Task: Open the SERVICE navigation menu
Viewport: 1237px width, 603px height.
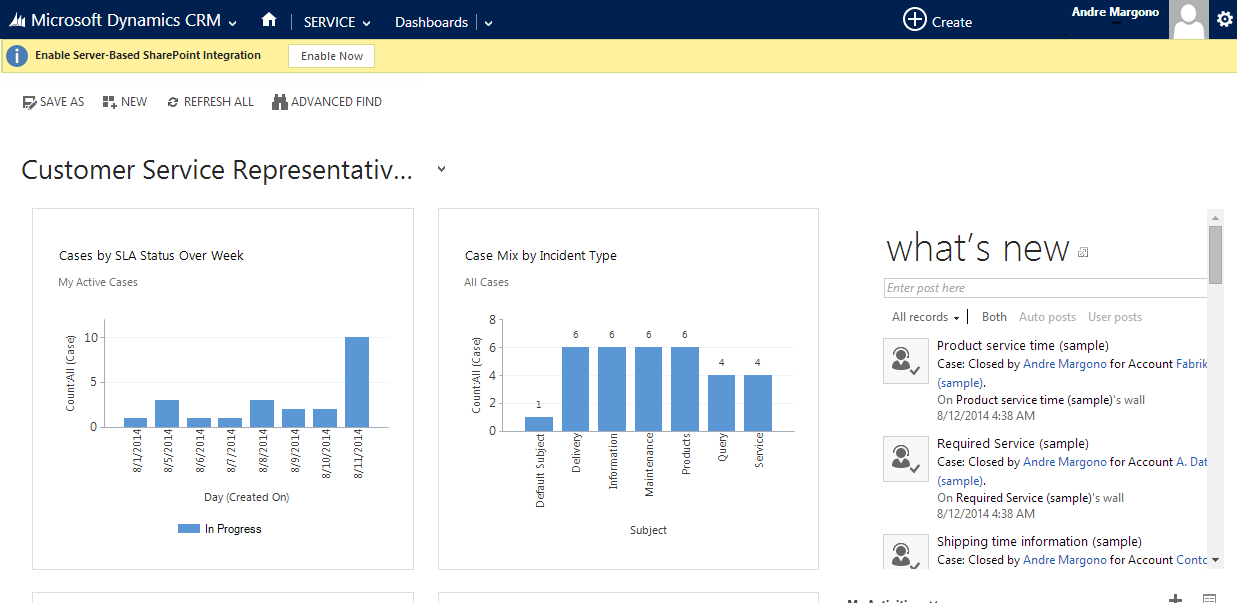Action: coord(336,22)
